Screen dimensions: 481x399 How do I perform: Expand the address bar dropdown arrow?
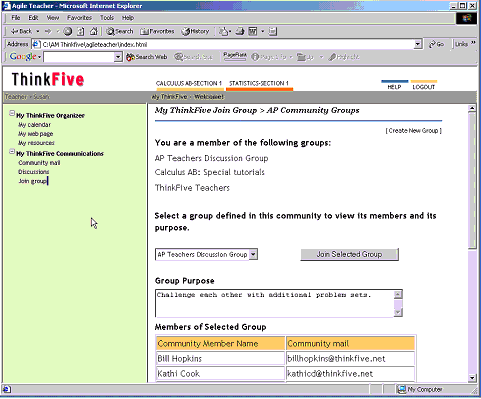click(x=418, y=44)
